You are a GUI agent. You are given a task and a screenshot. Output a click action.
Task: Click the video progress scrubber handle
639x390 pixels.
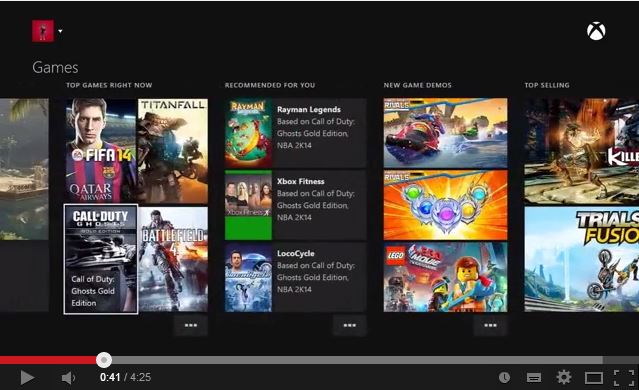[104, 360]
